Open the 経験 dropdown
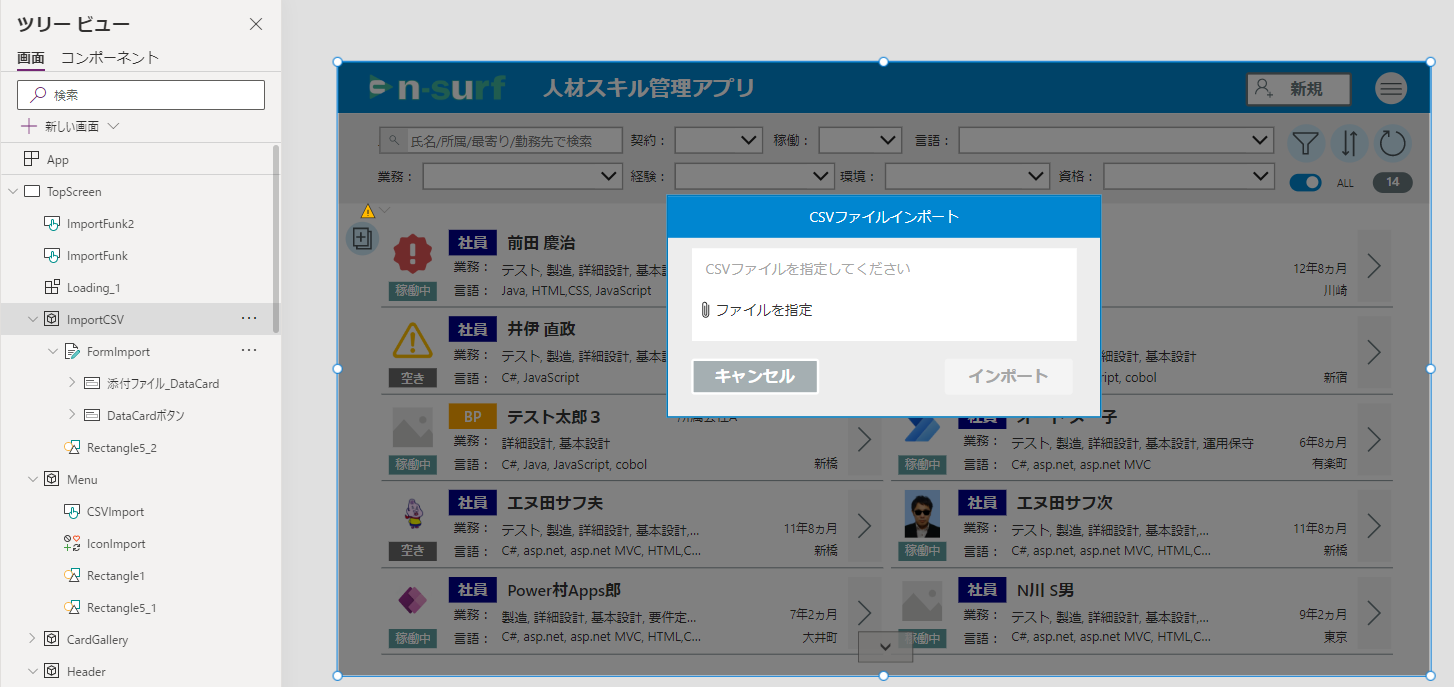Image resolution: width=1454 pixels, height=687 pixels. [754, 176]
